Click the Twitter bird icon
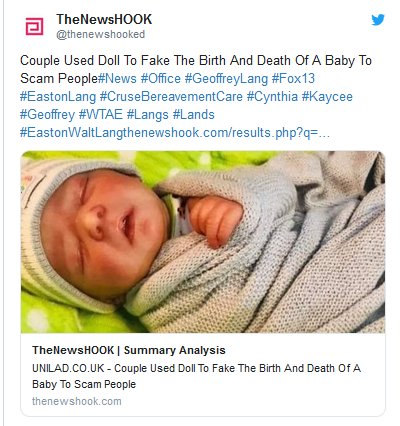Screen dimensions: 400x426 coord(378,20)
